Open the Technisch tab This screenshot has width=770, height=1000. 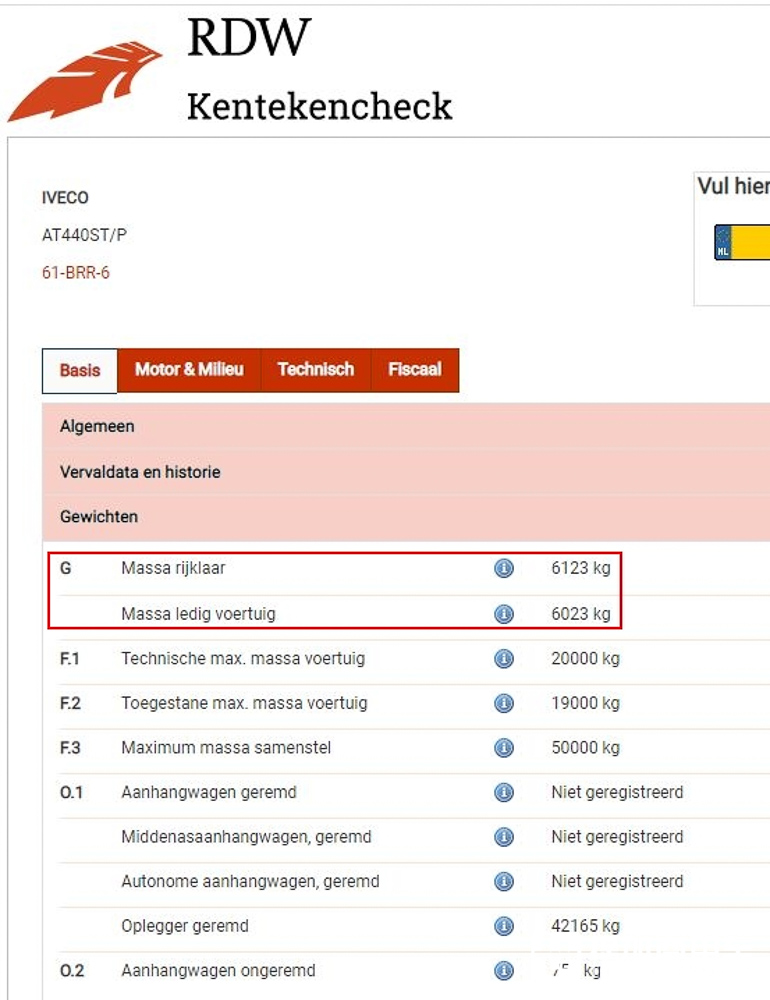tap(315, 370)
